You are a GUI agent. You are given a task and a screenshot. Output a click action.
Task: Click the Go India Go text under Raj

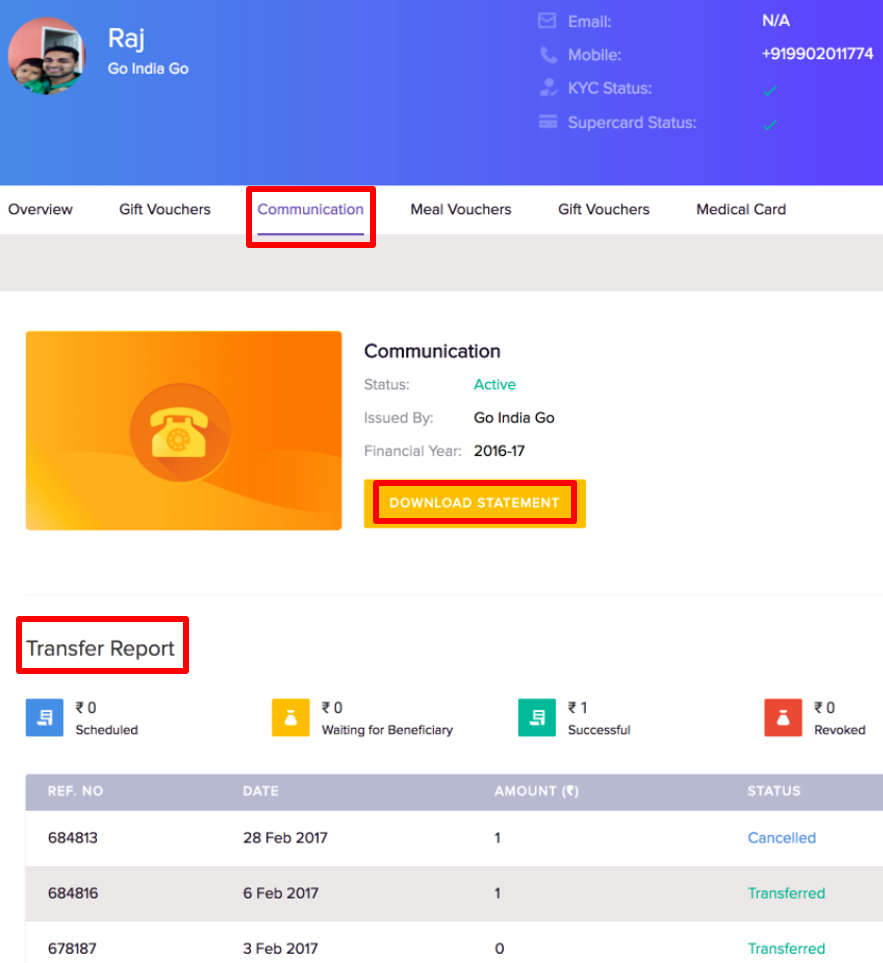148,69
